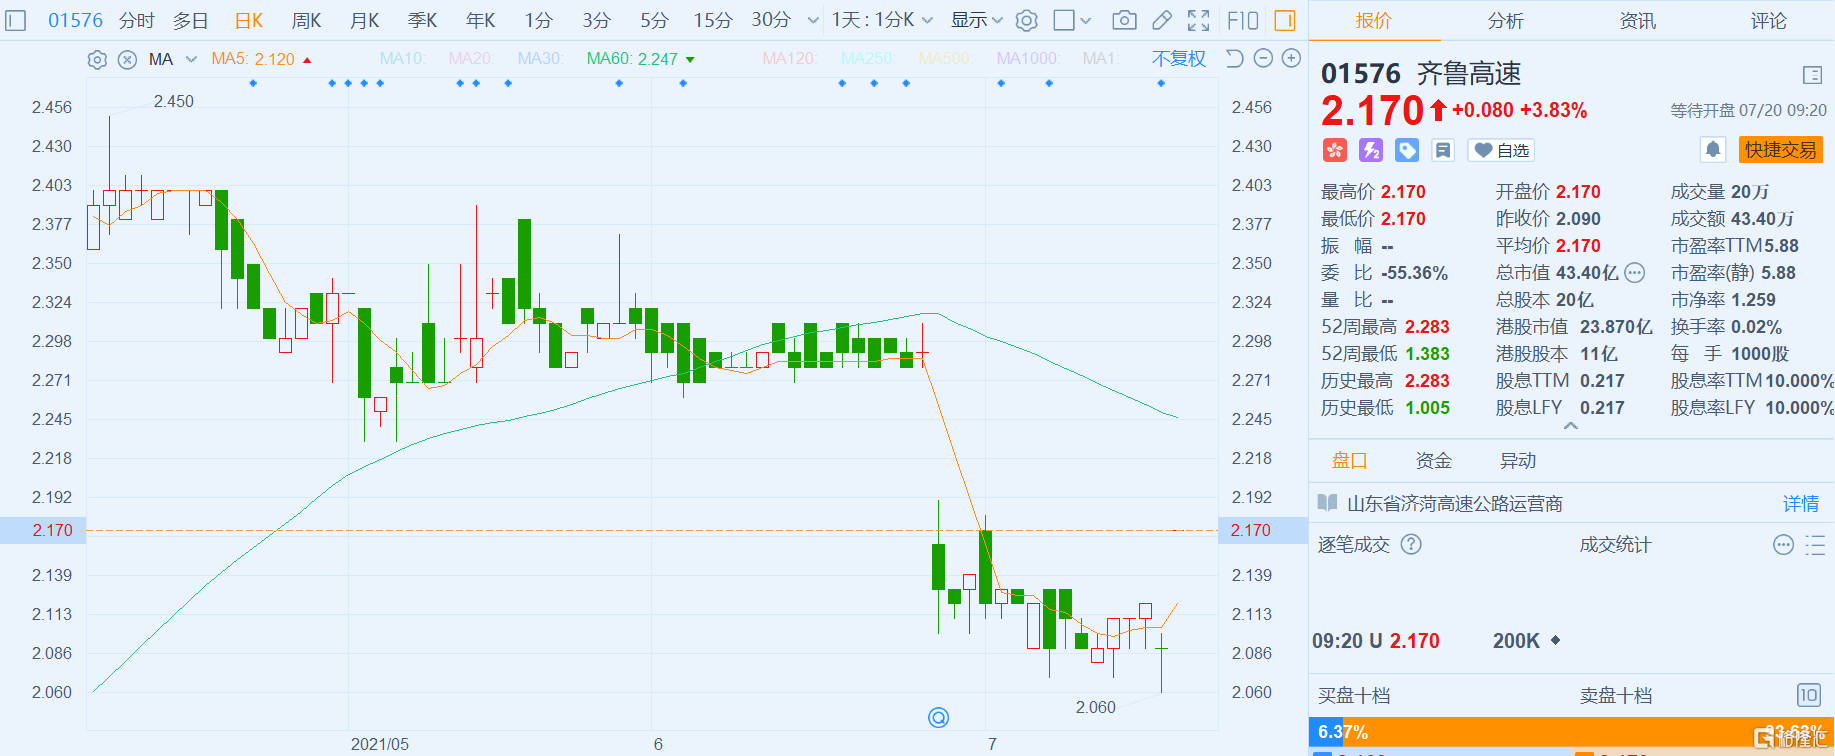Expand chart to fullscreen
This screenshot has height=756, width=1835.
click(x=1198, y=20)
